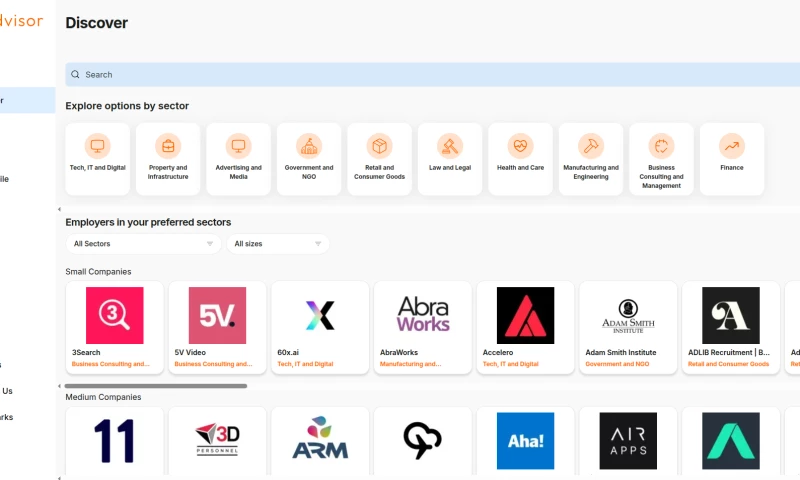Click Tech, IT and Digital tag under Accelero

(511, 364)
